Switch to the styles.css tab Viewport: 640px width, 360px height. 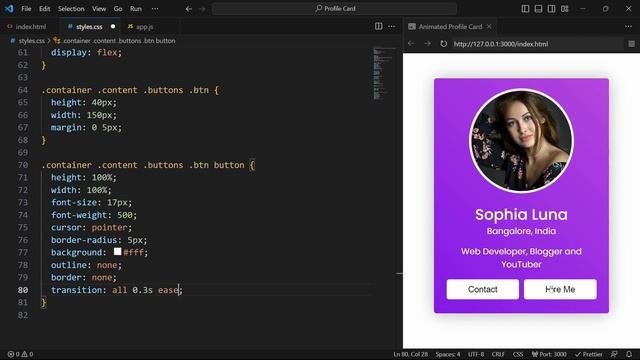point(89,27)
